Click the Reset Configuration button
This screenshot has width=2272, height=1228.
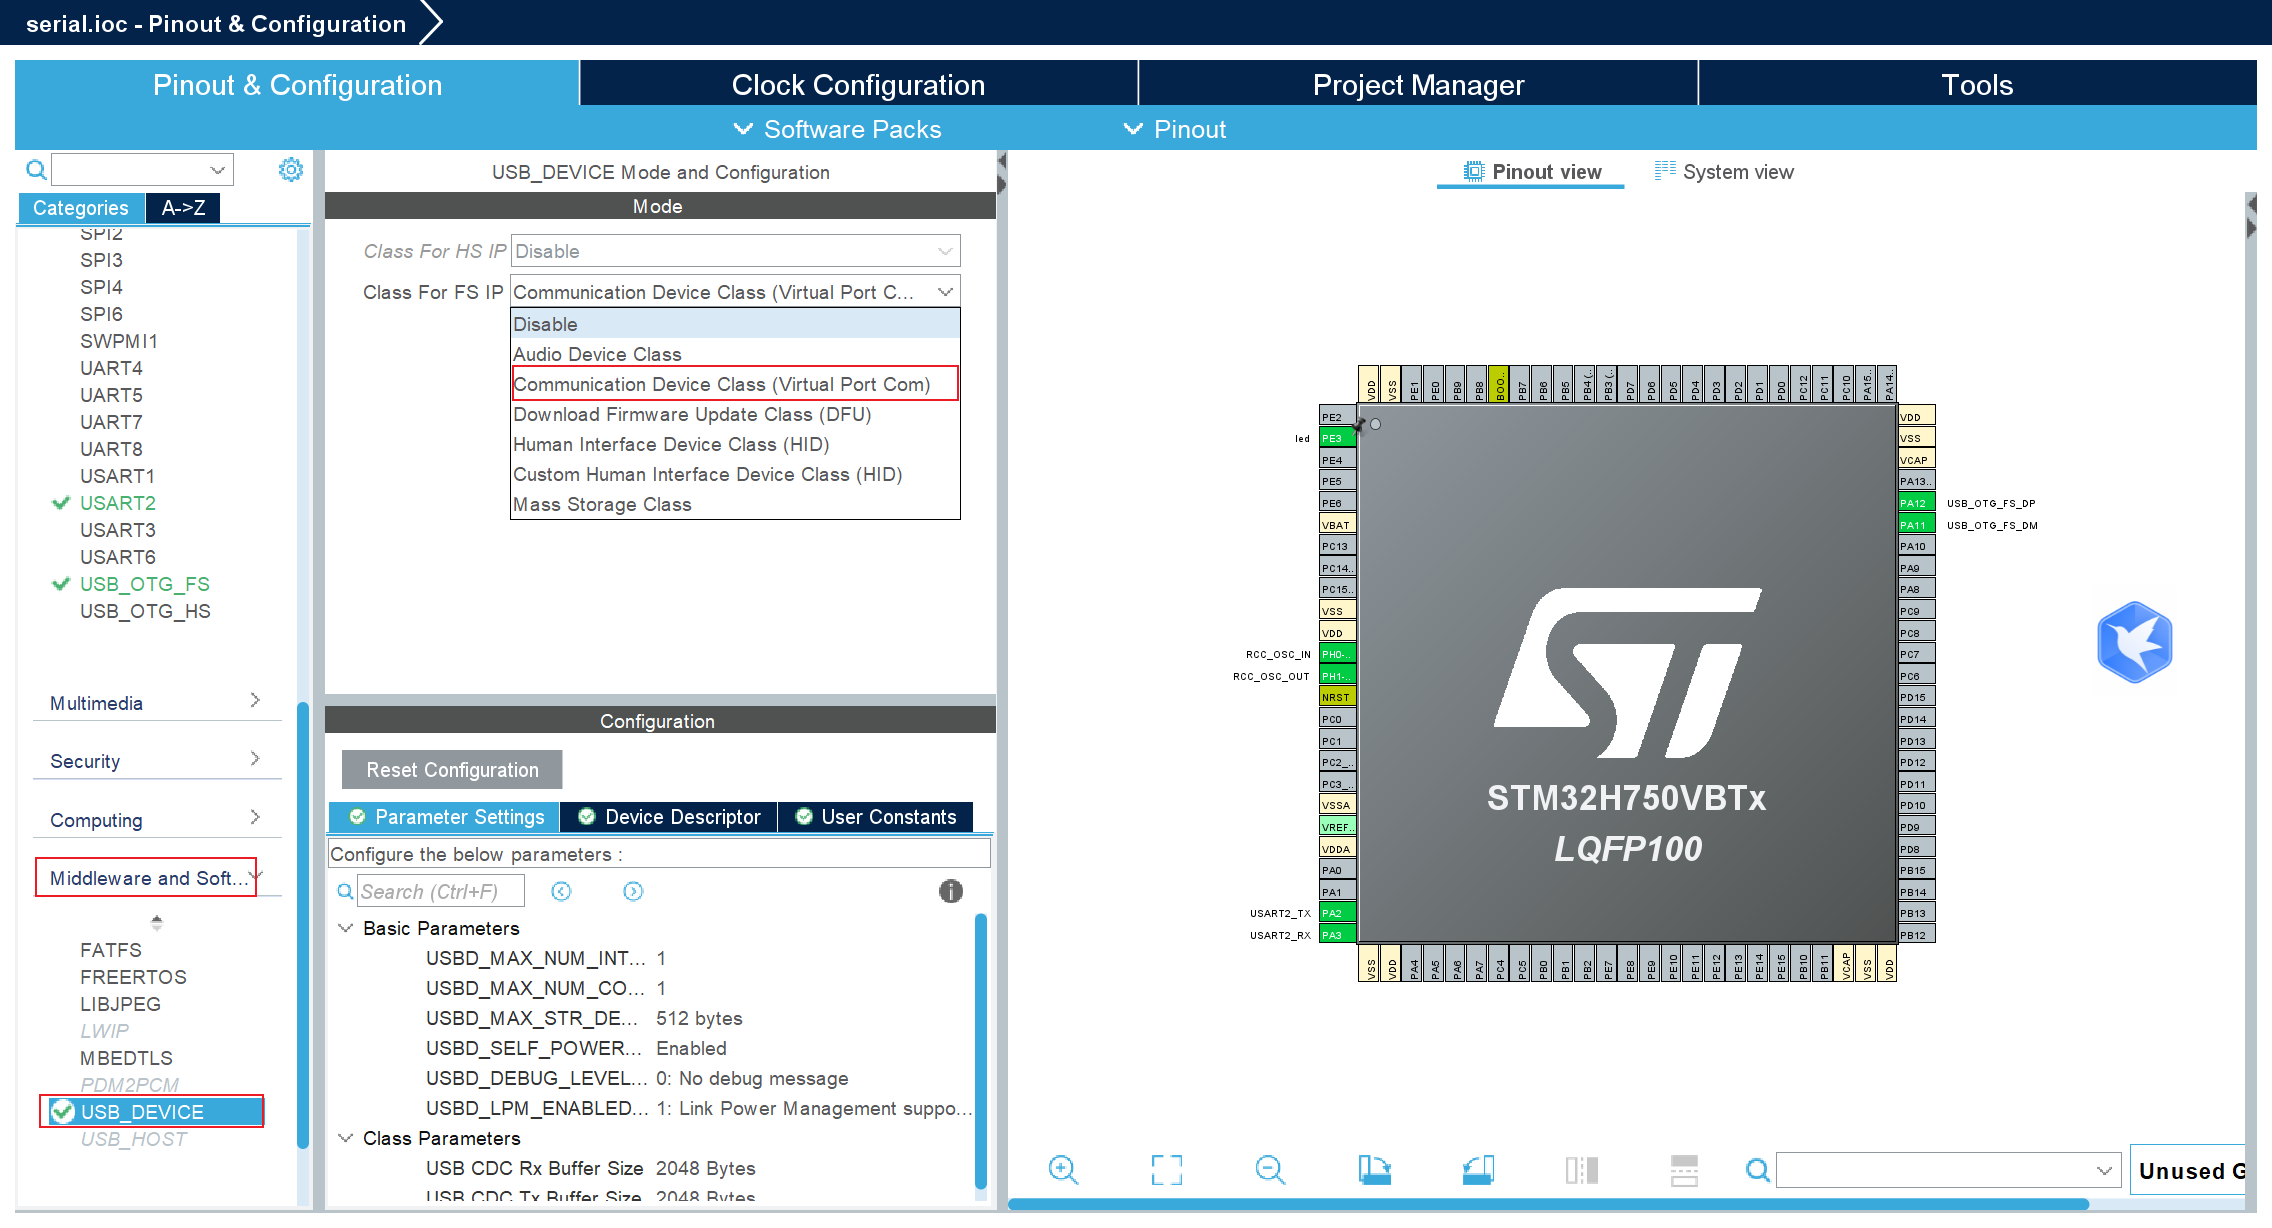[x=451, y=769]
